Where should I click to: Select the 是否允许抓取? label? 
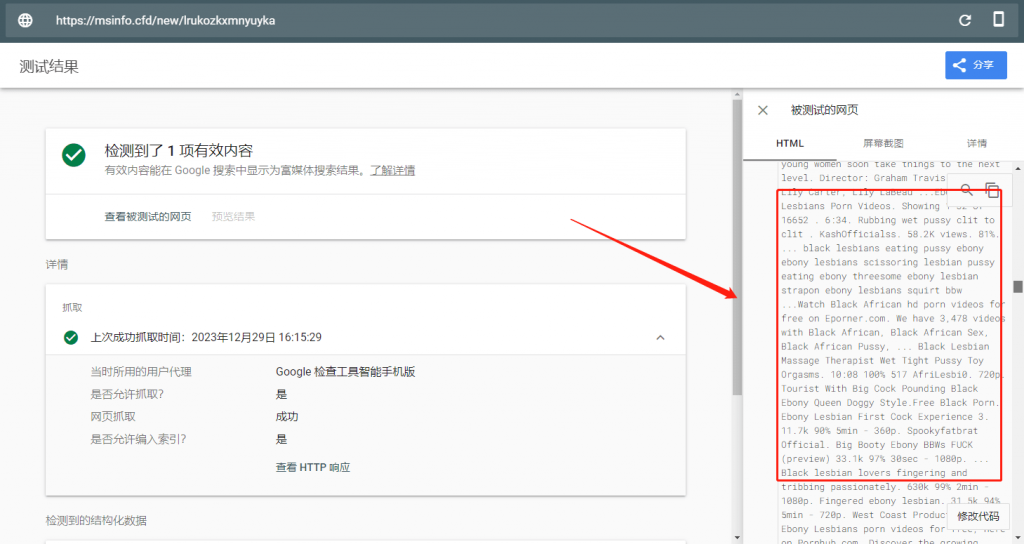coord(127,394)
